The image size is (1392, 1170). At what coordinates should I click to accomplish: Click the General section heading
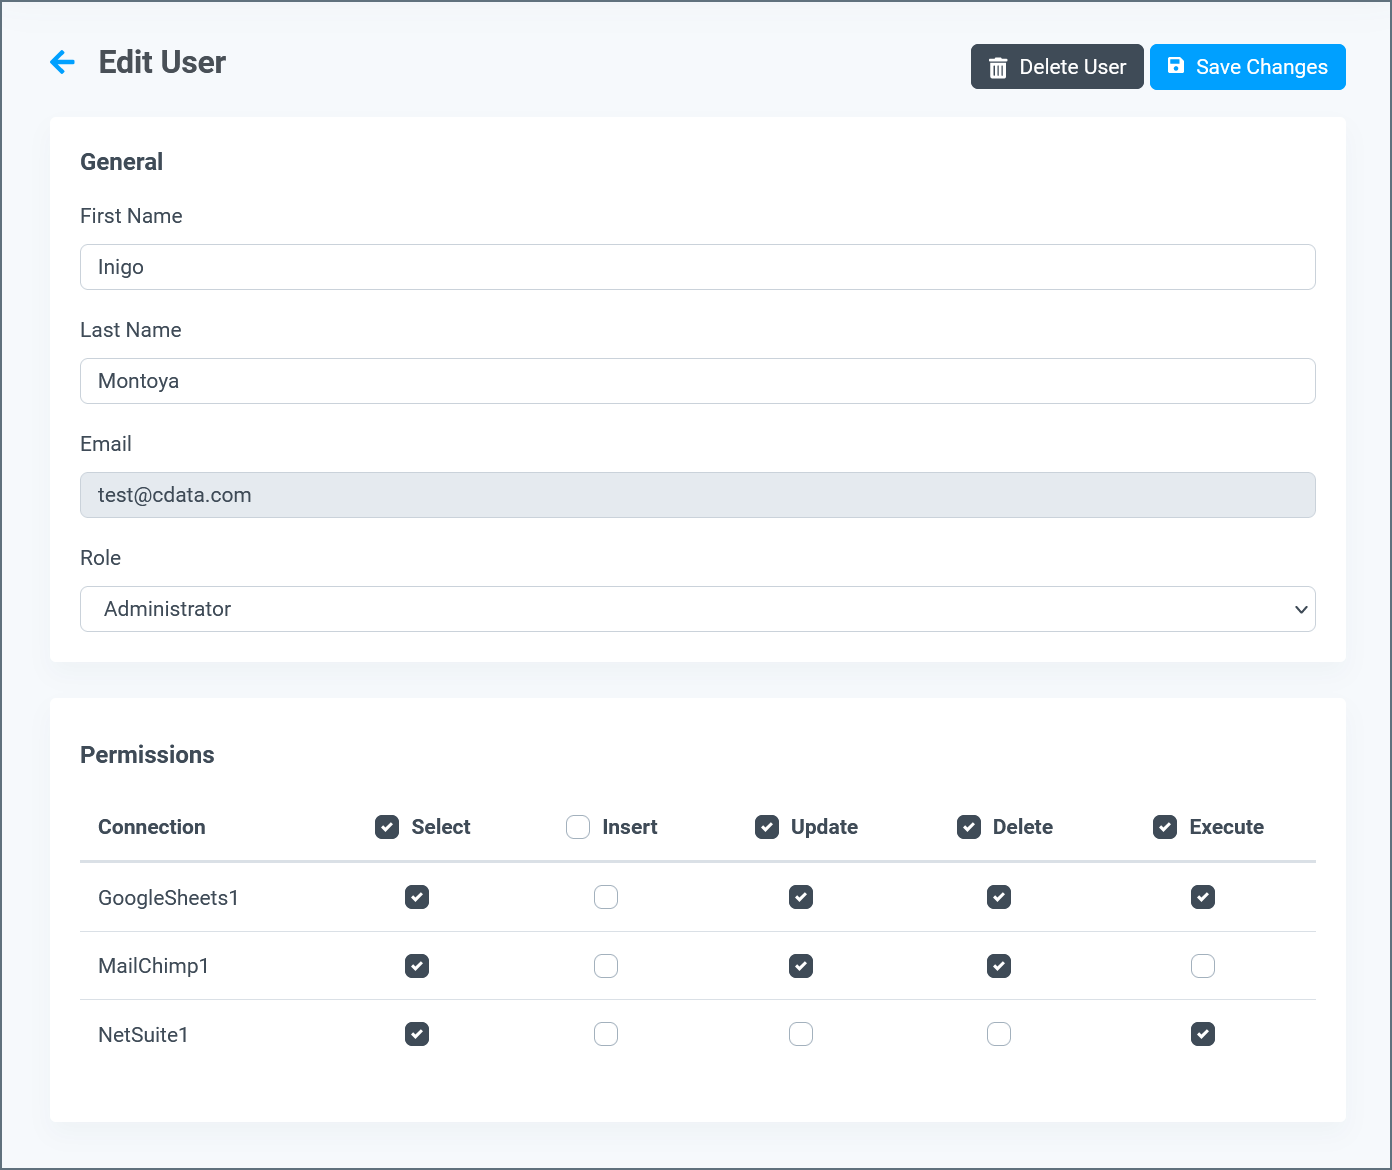[121, 162]
